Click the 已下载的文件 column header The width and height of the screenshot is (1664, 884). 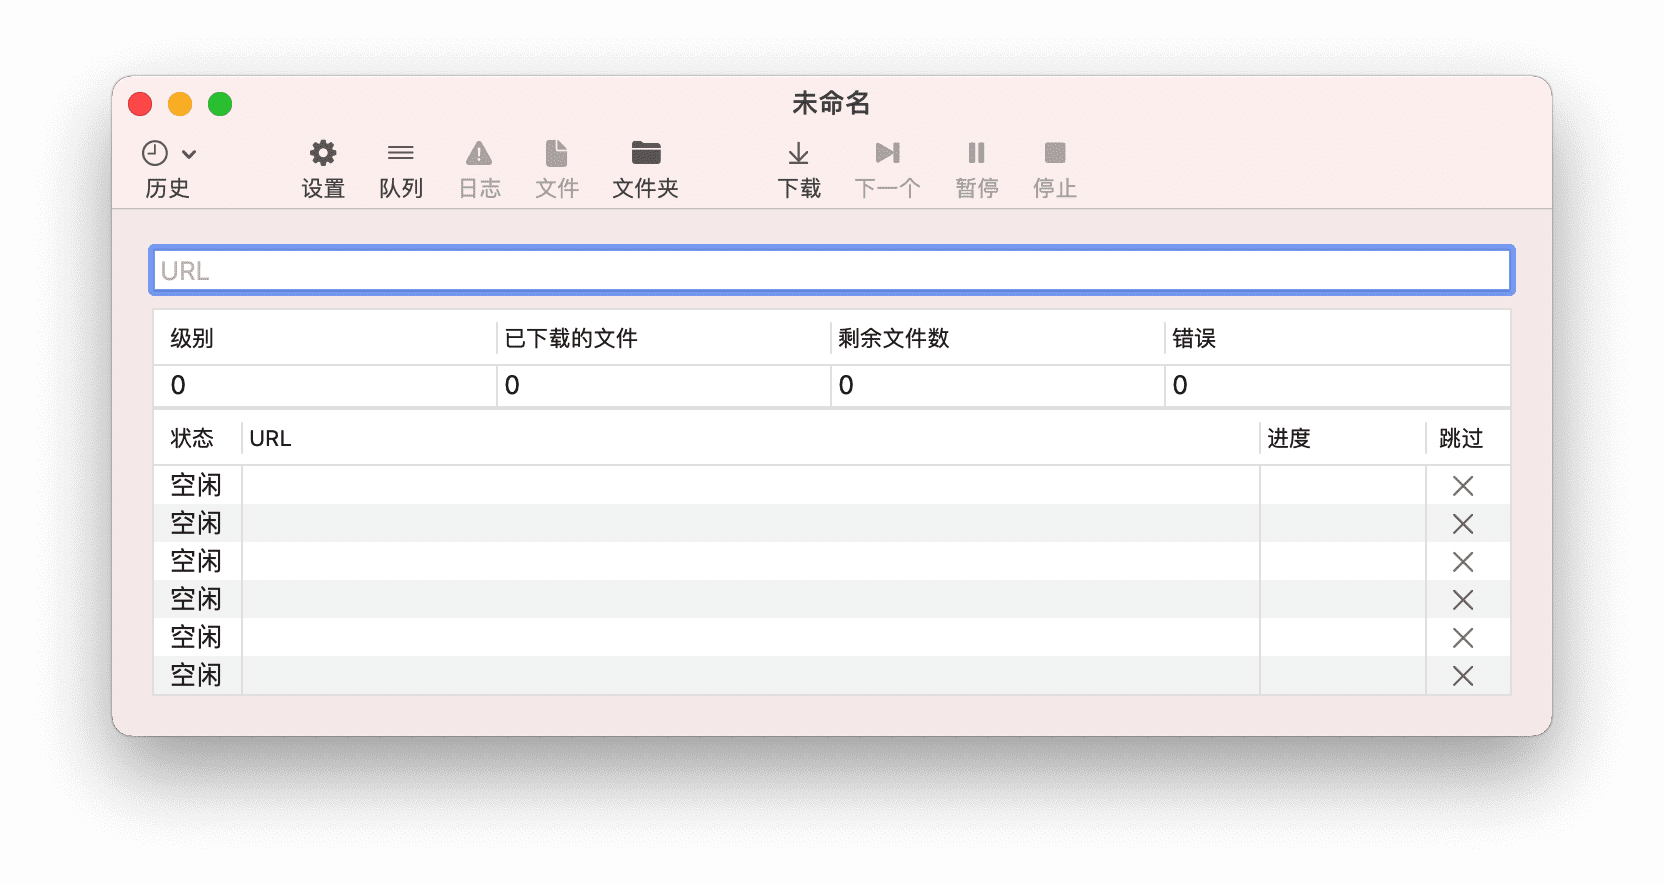point(571,339)
